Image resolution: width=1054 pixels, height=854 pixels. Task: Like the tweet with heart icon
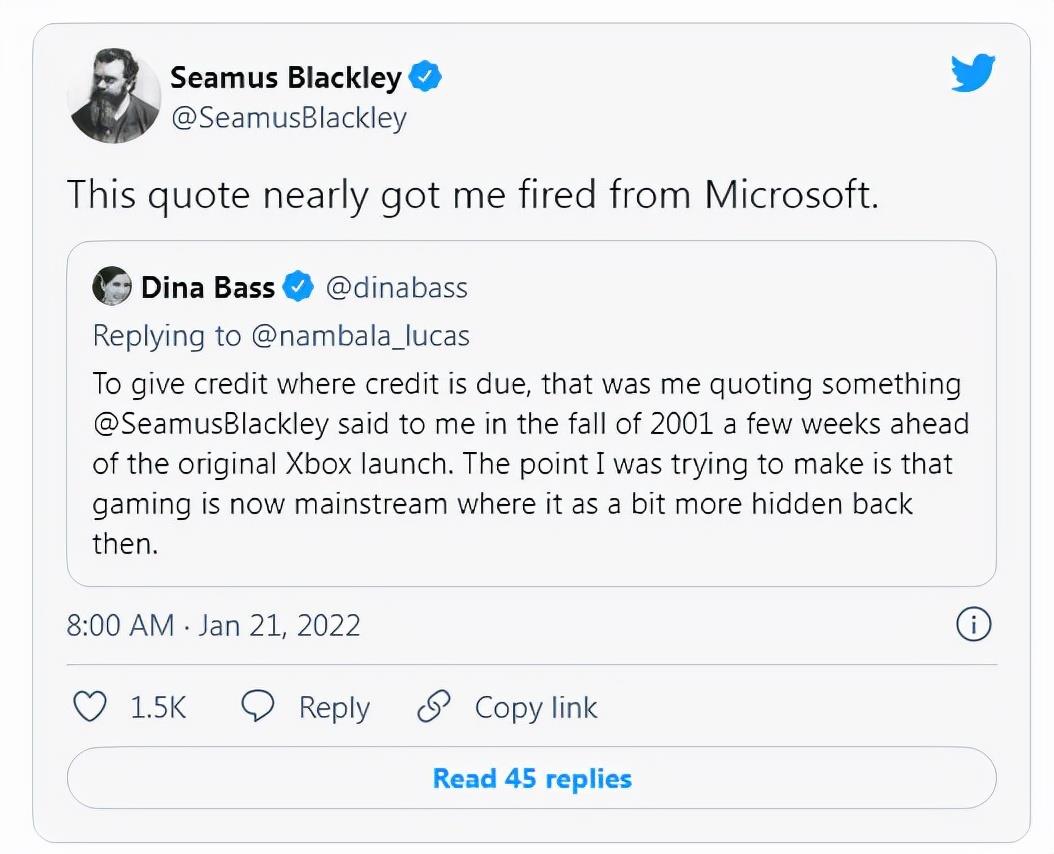pos(89,707)
